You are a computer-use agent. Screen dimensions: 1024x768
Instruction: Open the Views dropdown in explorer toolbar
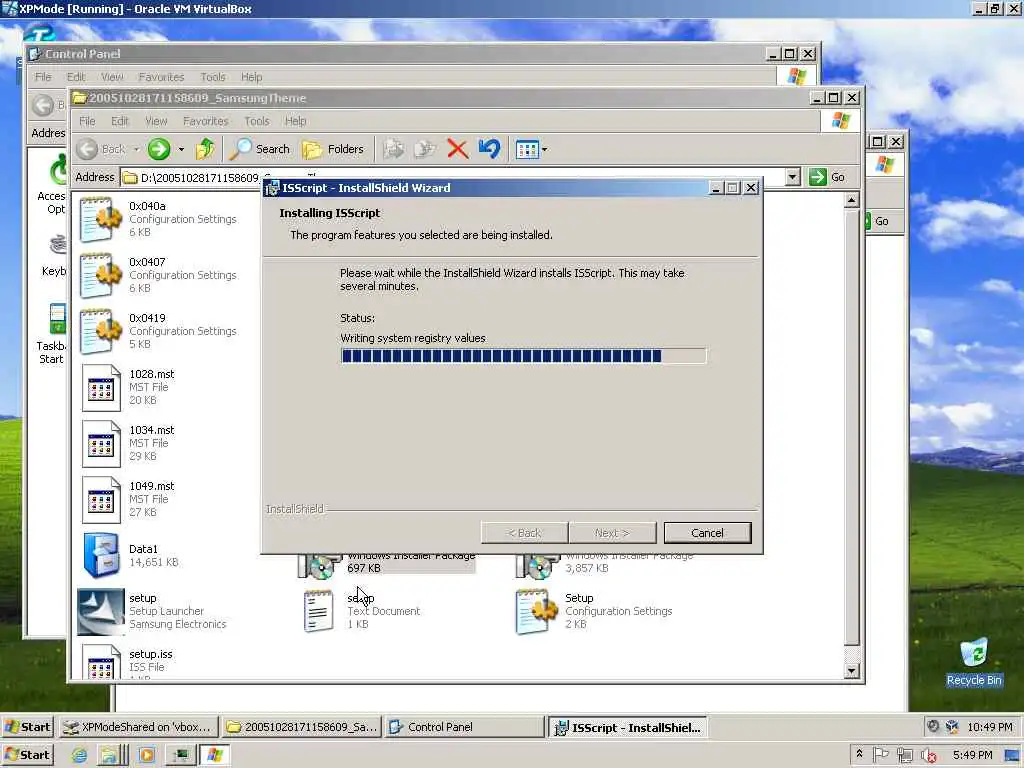pos(532,150)
